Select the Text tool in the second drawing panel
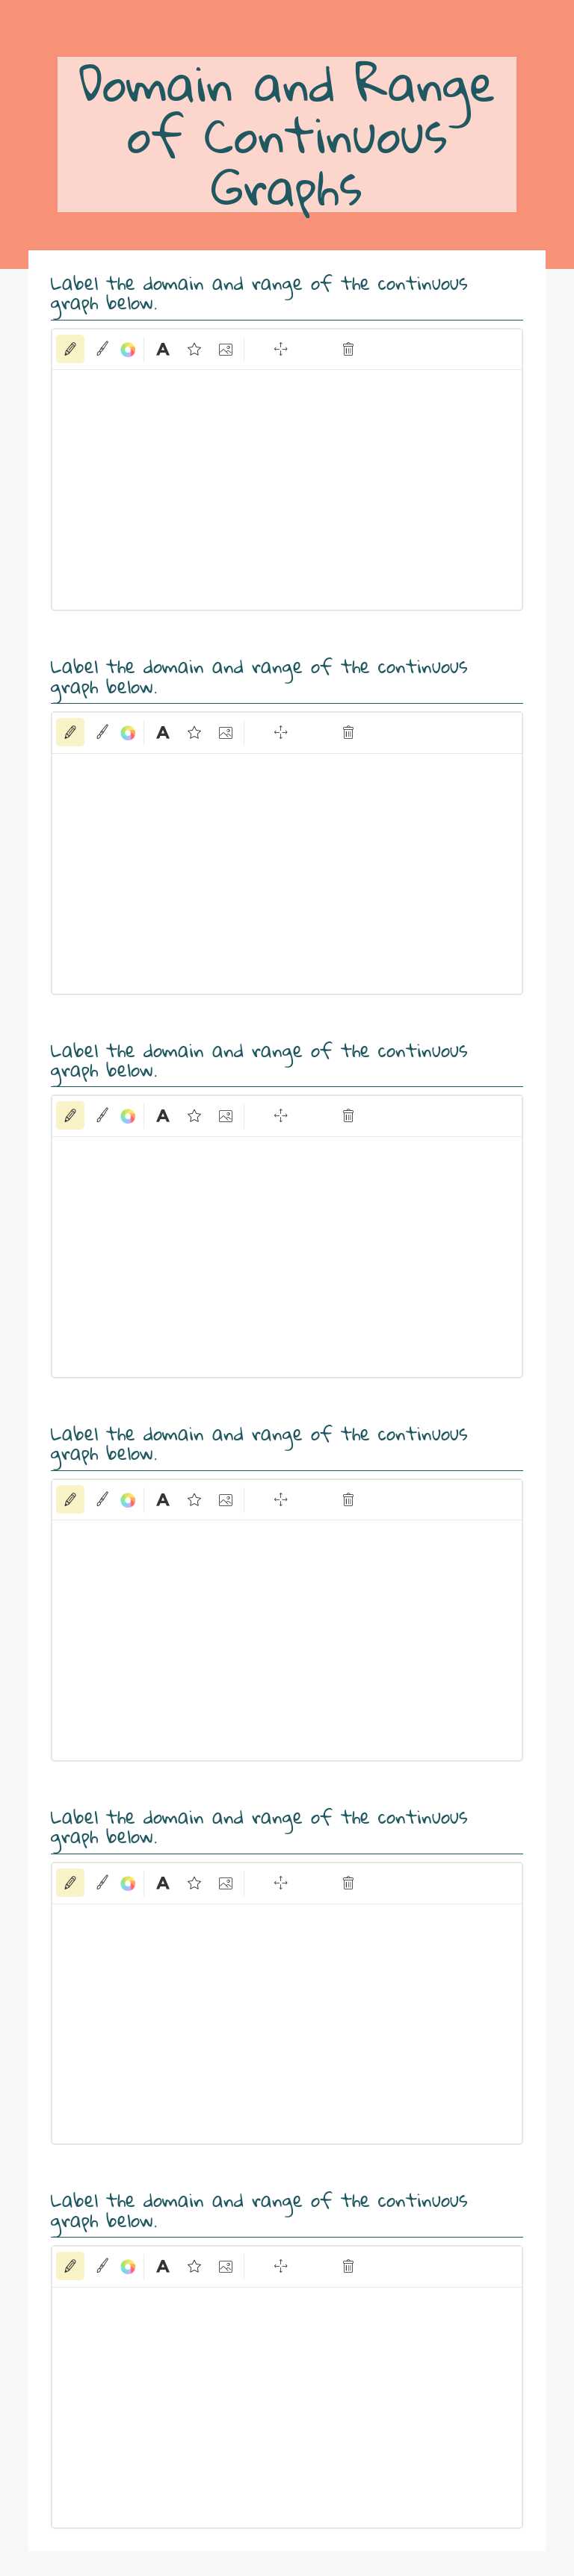 tap(162, 733)
